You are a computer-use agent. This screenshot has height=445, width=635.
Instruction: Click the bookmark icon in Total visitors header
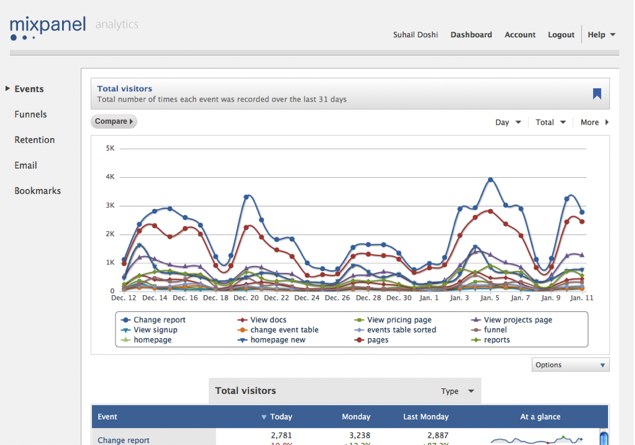pyautogui.click(x=597, y=94)
